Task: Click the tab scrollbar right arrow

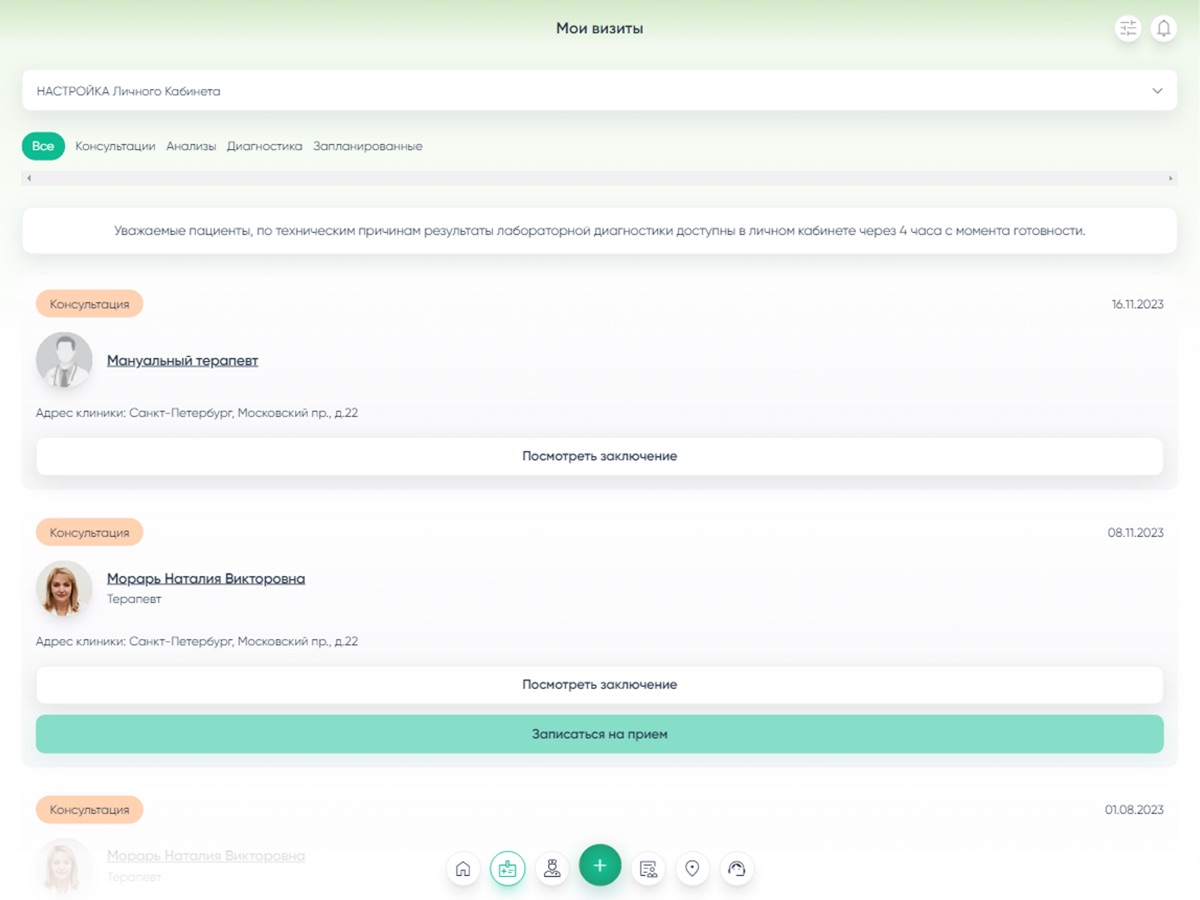Action: pos(1170,178)
